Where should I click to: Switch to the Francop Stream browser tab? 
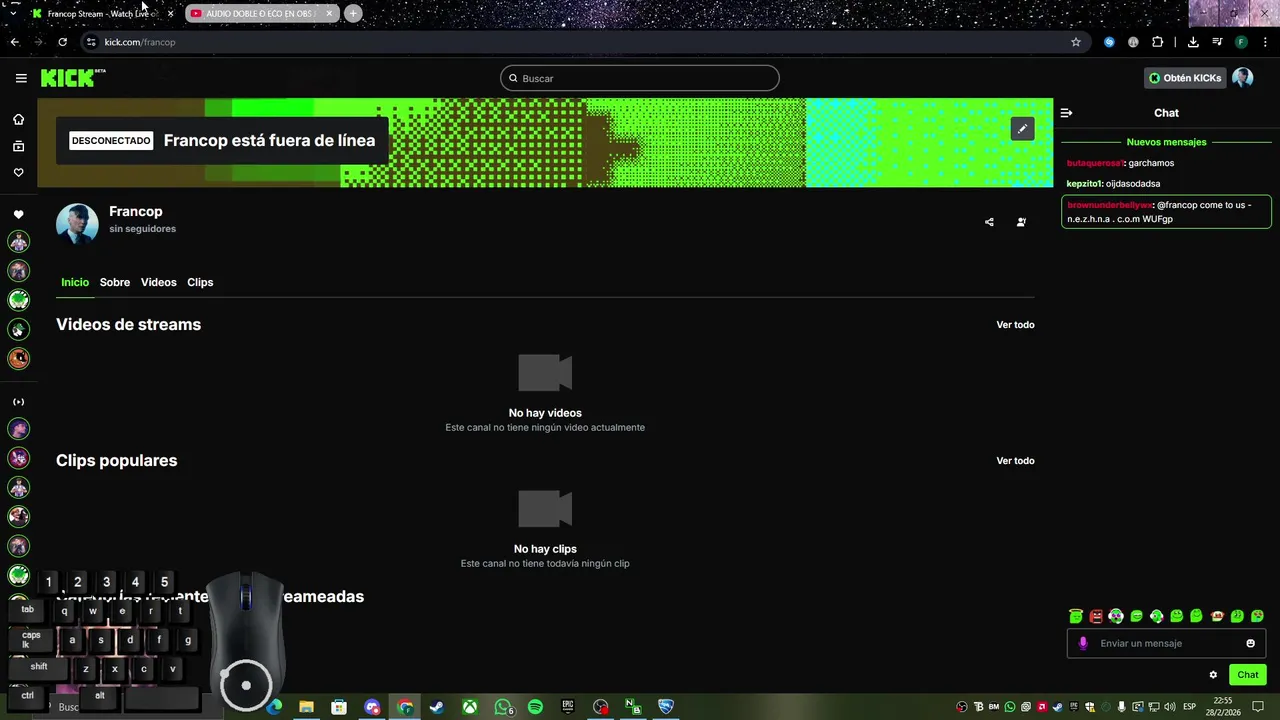(102, 13)
